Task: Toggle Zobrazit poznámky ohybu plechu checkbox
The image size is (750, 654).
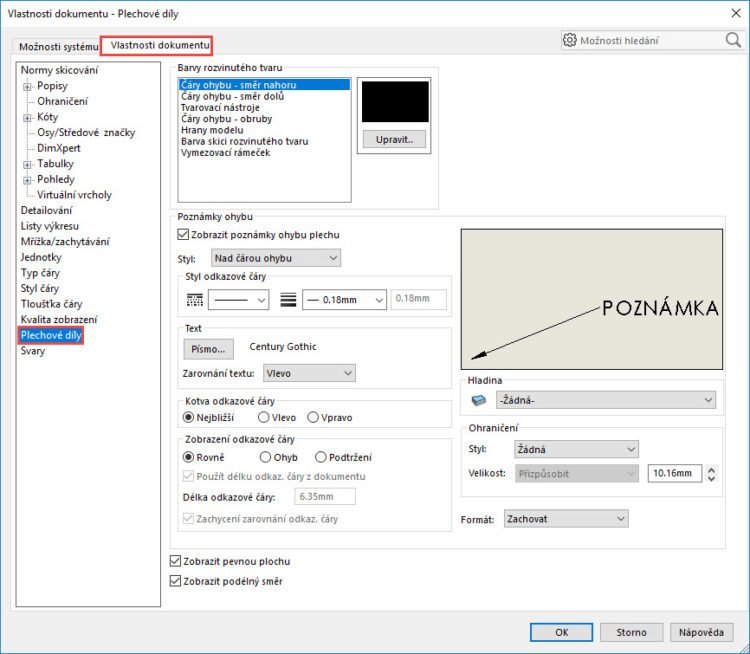Action: click(x=183, y=235)
